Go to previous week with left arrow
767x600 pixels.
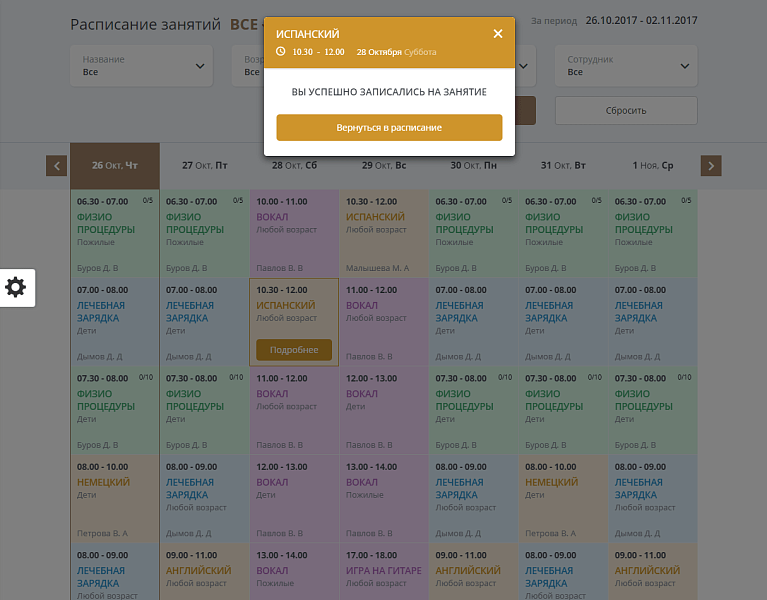[56, 166]
